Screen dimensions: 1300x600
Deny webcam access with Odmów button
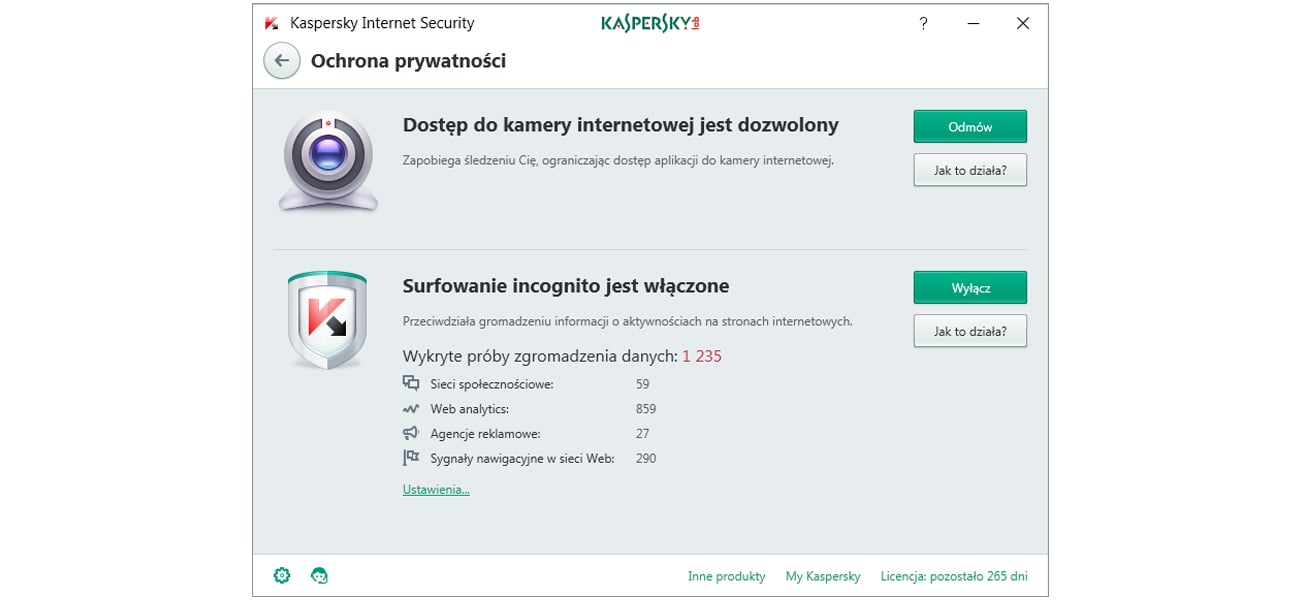pyautogui.click(x=970, y=127)
